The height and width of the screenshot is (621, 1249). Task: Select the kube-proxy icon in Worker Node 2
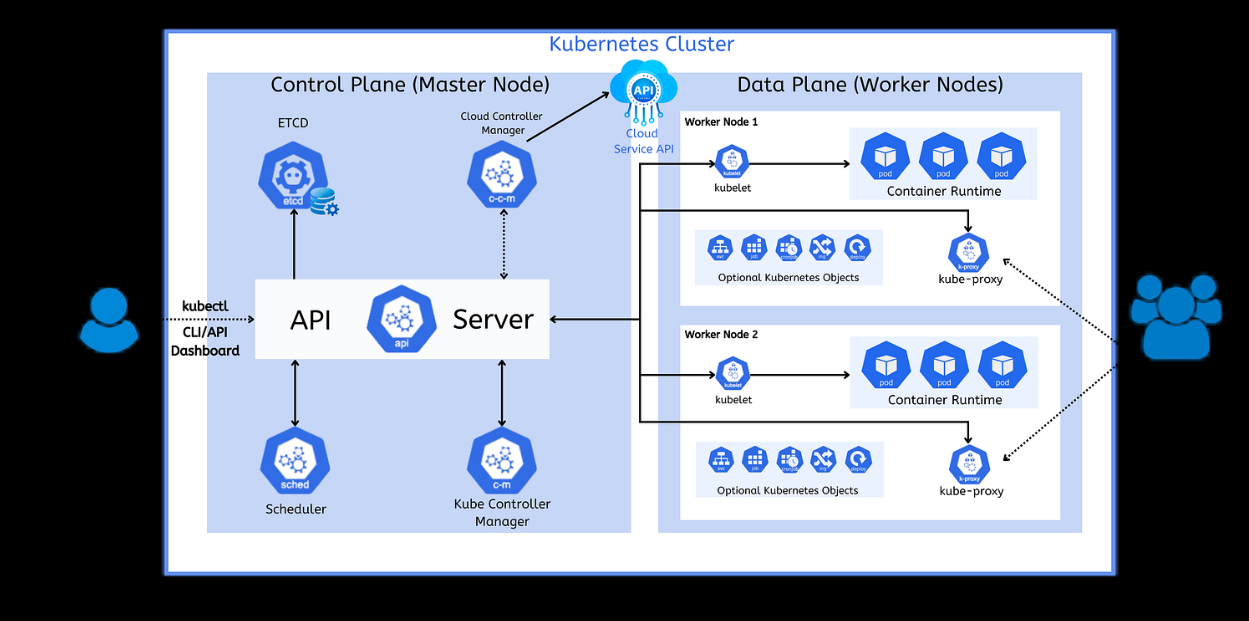point(969,466)
